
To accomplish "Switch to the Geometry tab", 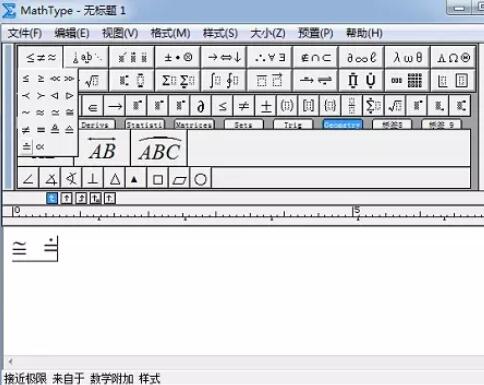I will pyautogui.click(x=343, y=125).
